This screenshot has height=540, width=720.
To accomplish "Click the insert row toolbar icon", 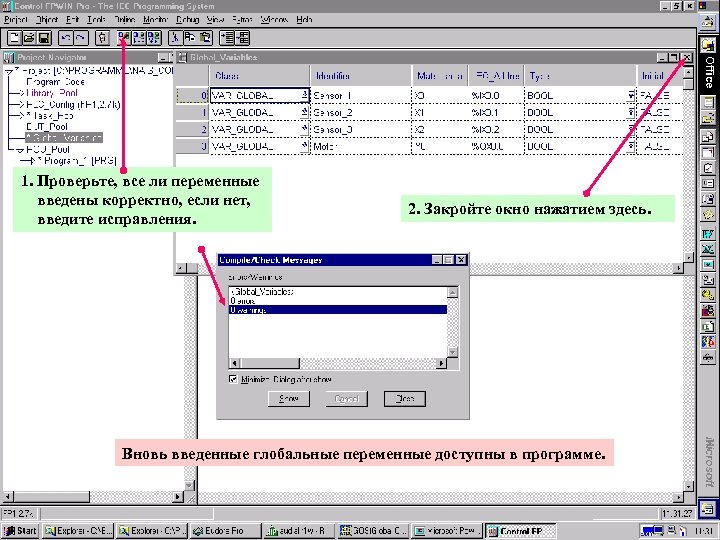I will (227, 38).
